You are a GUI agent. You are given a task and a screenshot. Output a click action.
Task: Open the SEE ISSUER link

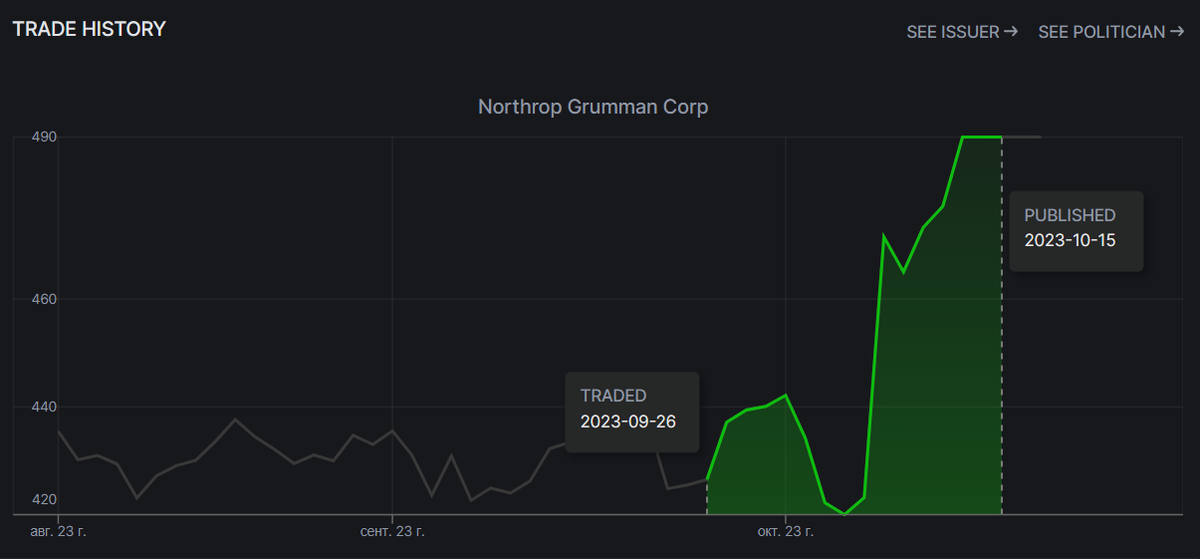point(962,32)
